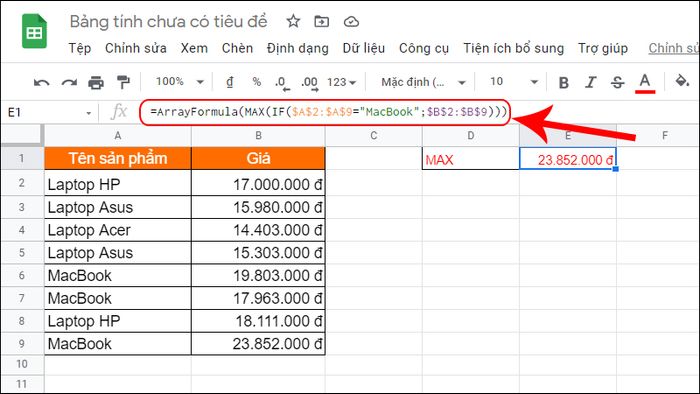Image resolution: width=700 pixels, height=394 pixels.
Task: Click the document title Bảng tính chưa có tiêu đề
Action: pyautogui.click(x=168, y=21)
